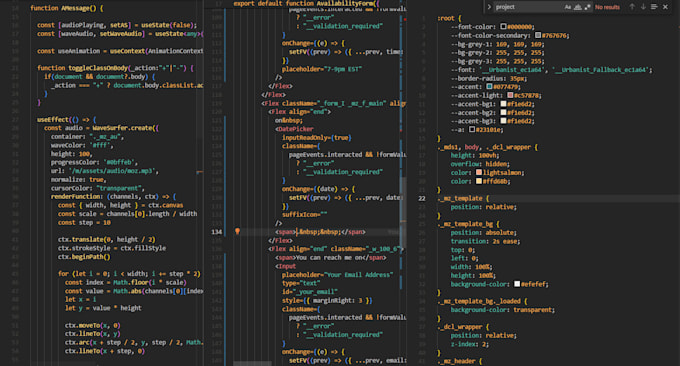Click ':root {' selector in CSS editor
This screenshot has height=366, width=680.
[x=449, y=18]
